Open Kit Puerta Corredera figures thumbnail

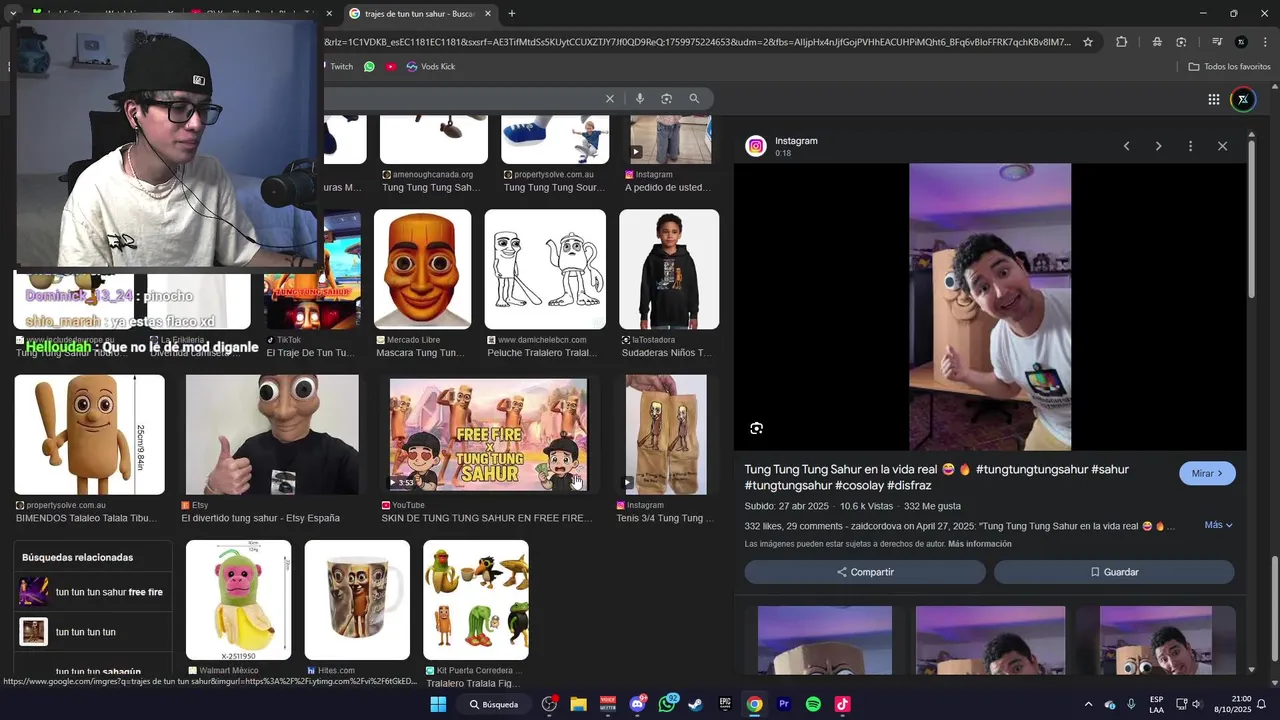point(476,600)
